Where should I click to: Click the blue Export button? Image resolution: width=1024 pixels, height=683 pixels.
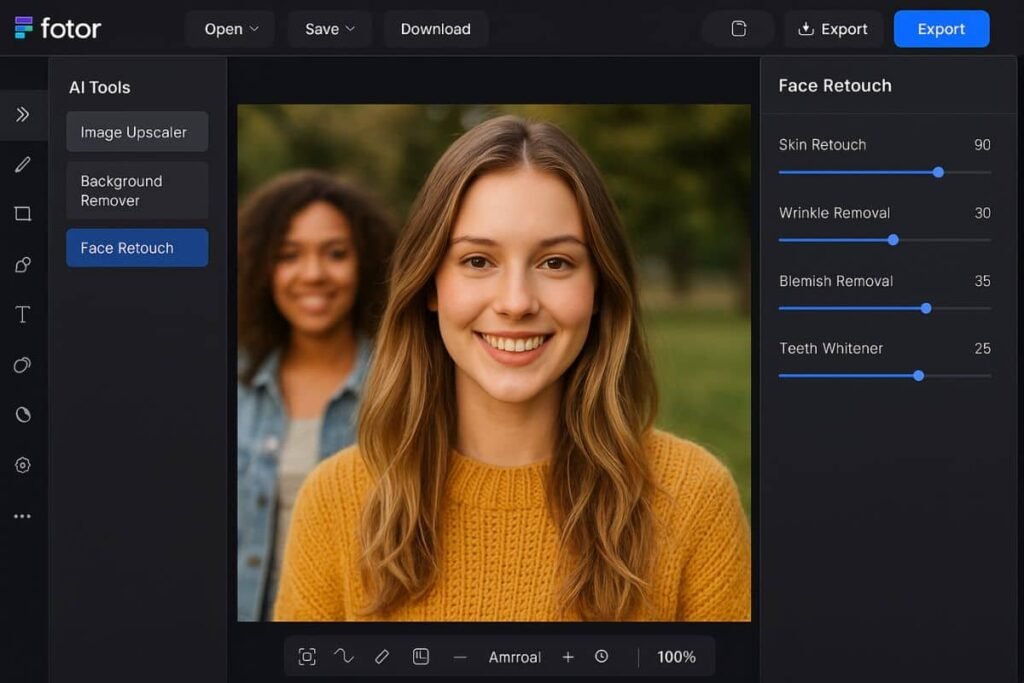941,29
